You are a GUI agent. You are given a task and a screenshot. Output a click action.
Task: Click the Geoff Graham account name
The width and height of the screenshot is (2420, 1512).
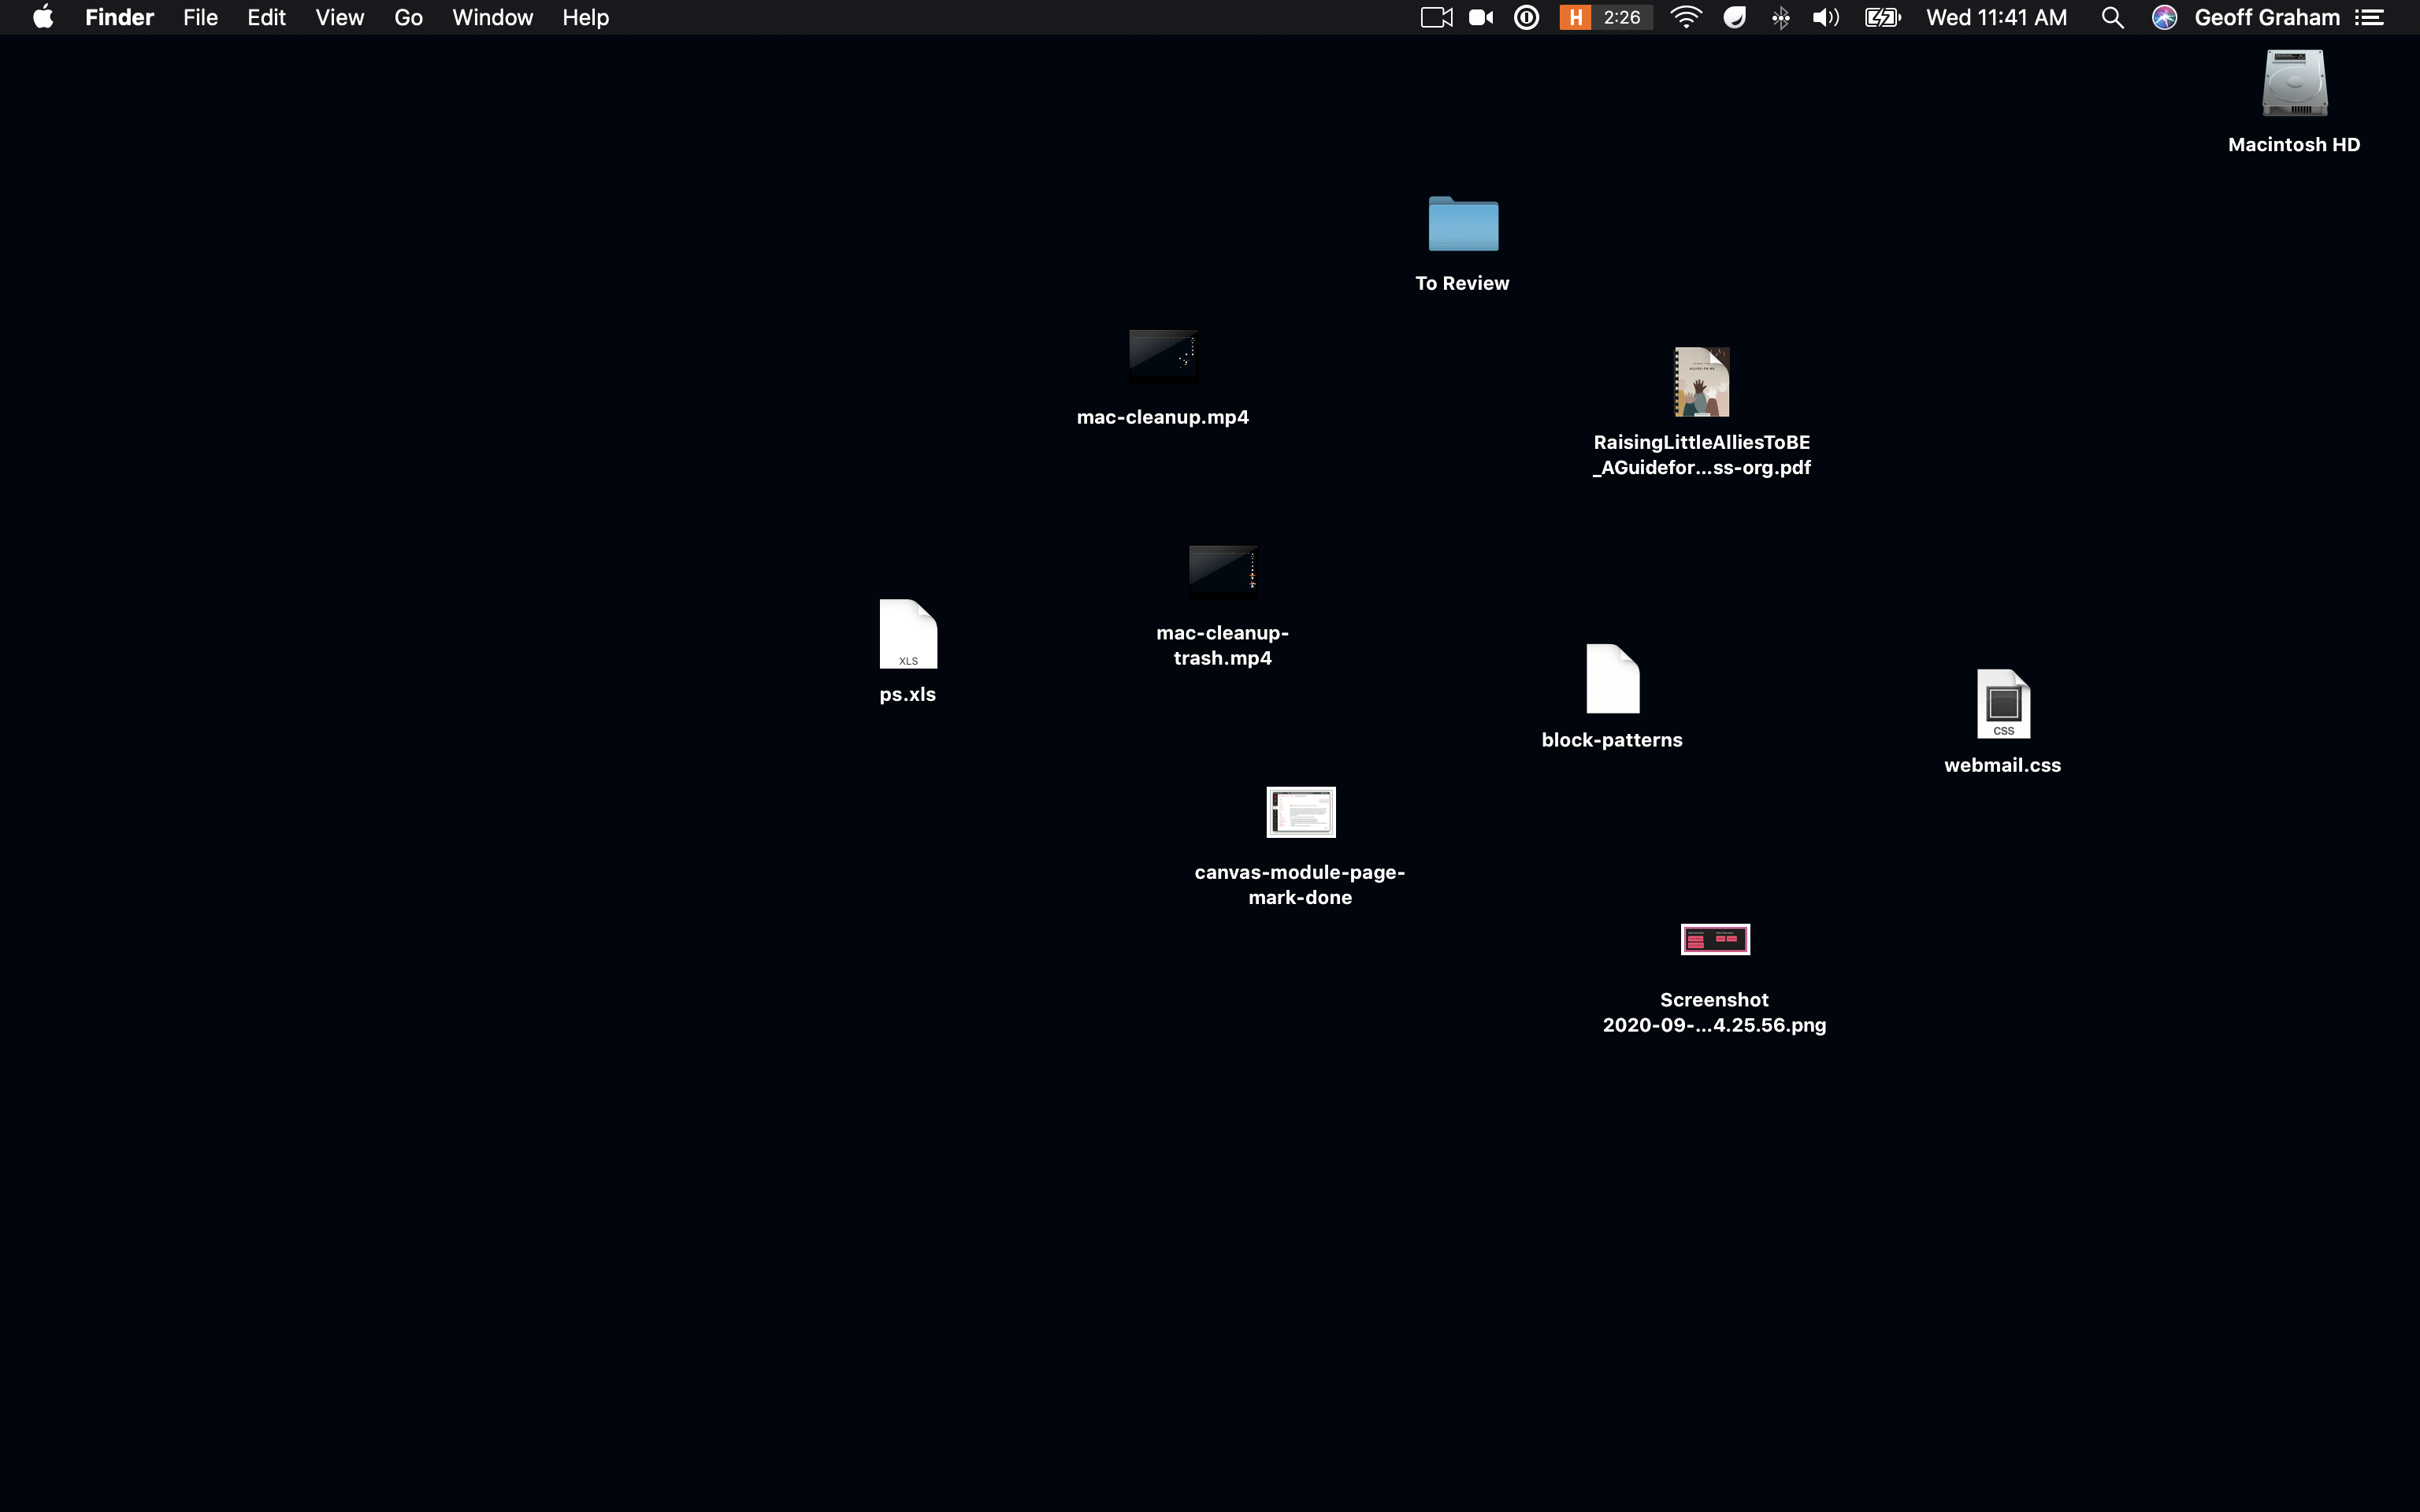[2267, 17]
